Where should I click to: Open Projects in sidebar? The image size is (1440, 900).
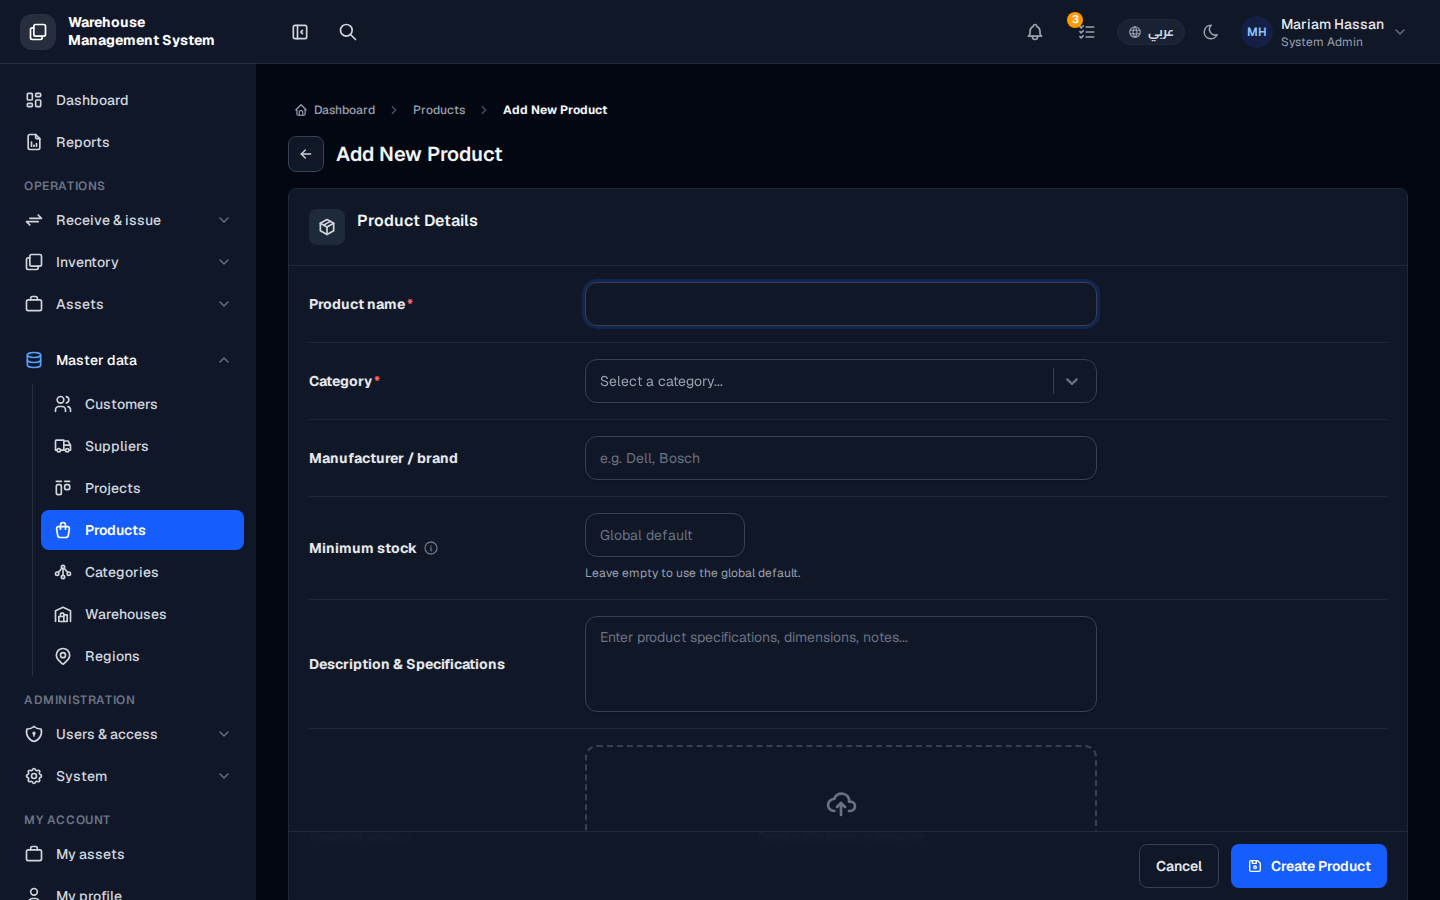coord(142,488)
